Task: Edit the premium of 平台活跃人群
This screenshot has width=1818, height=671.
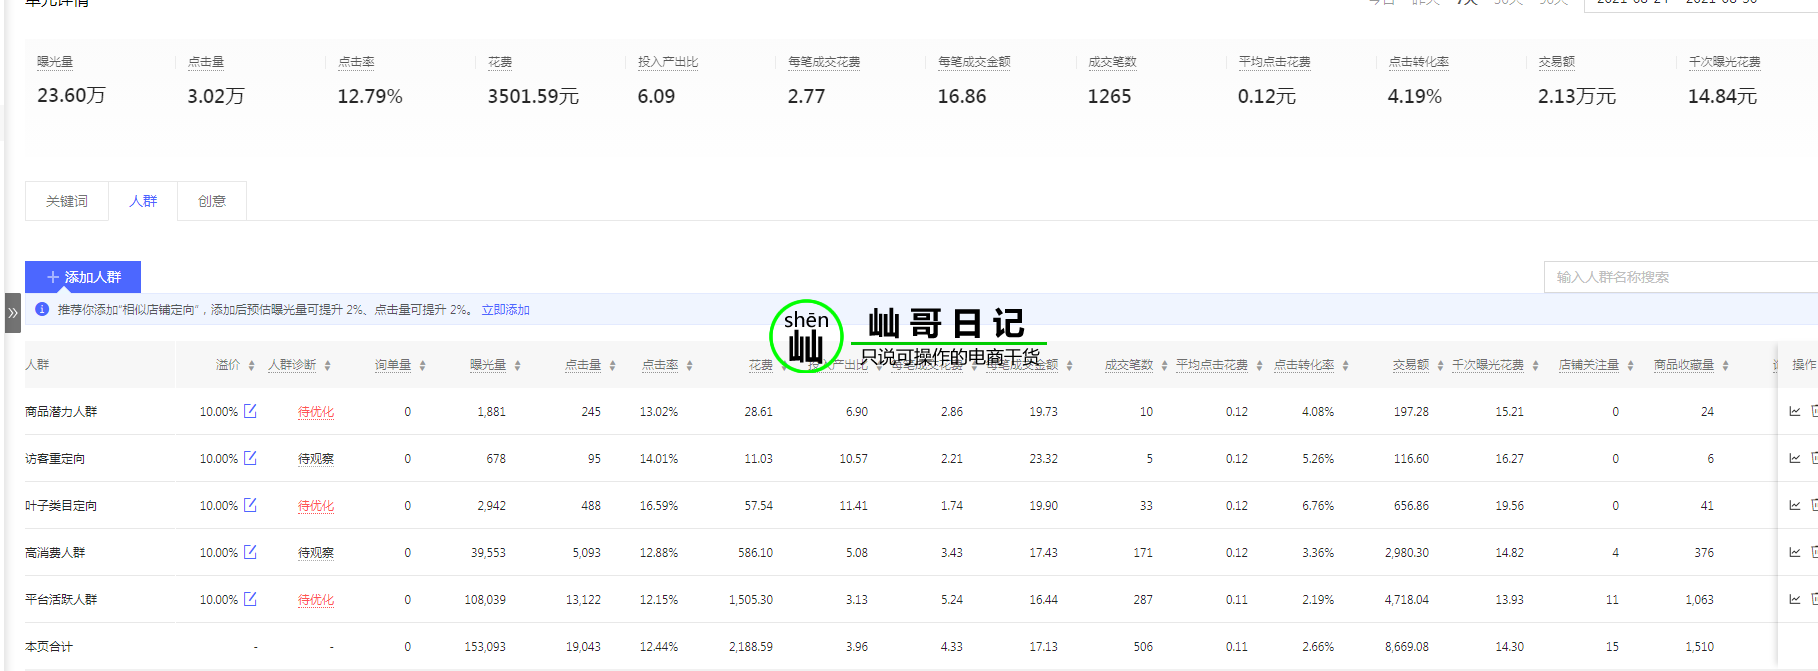Action: (250, 599)
